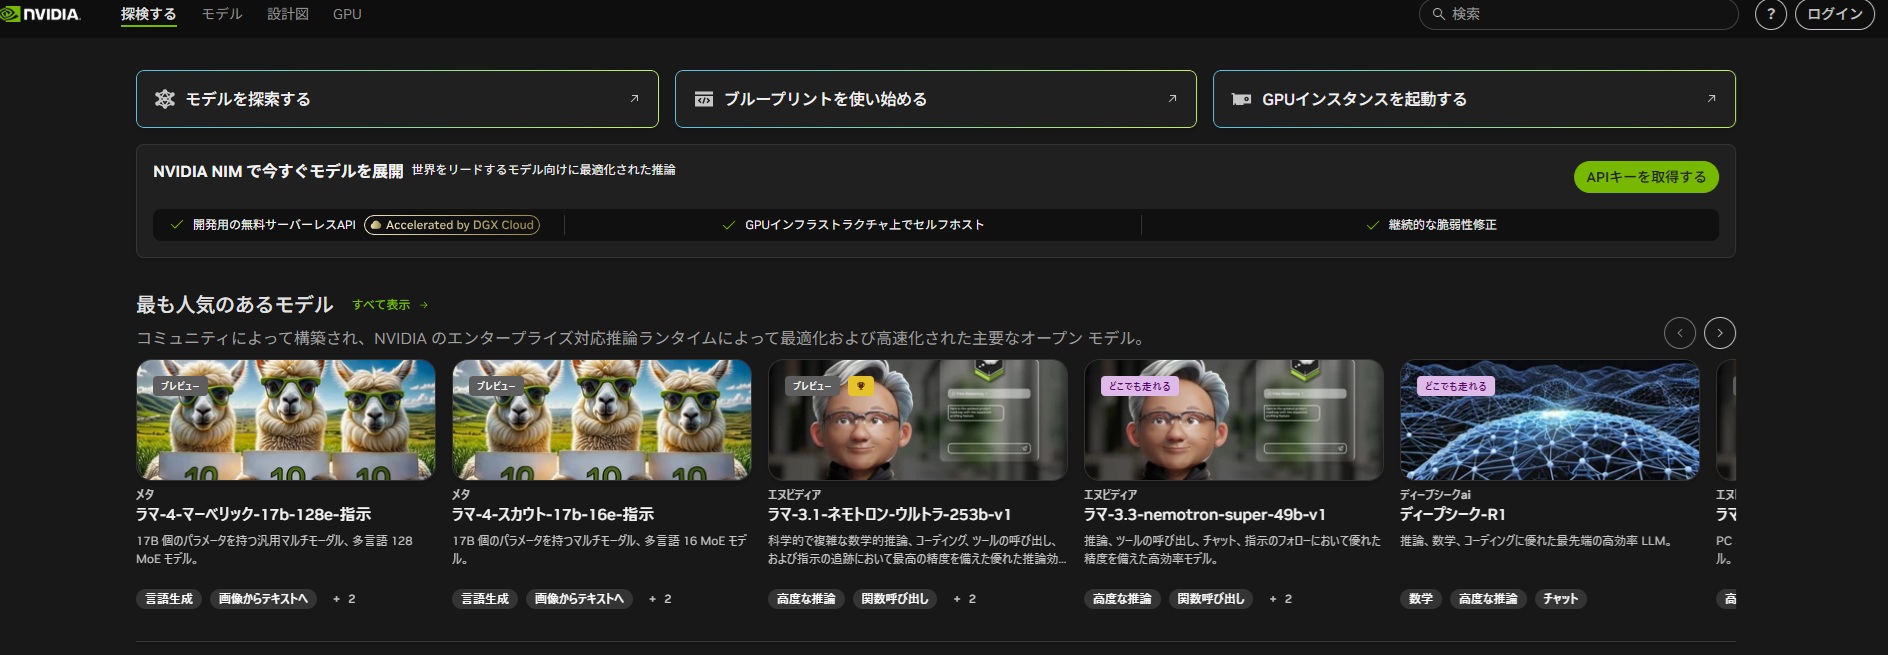
Task: Open the 設計図 tab
Action: point(288,14)
